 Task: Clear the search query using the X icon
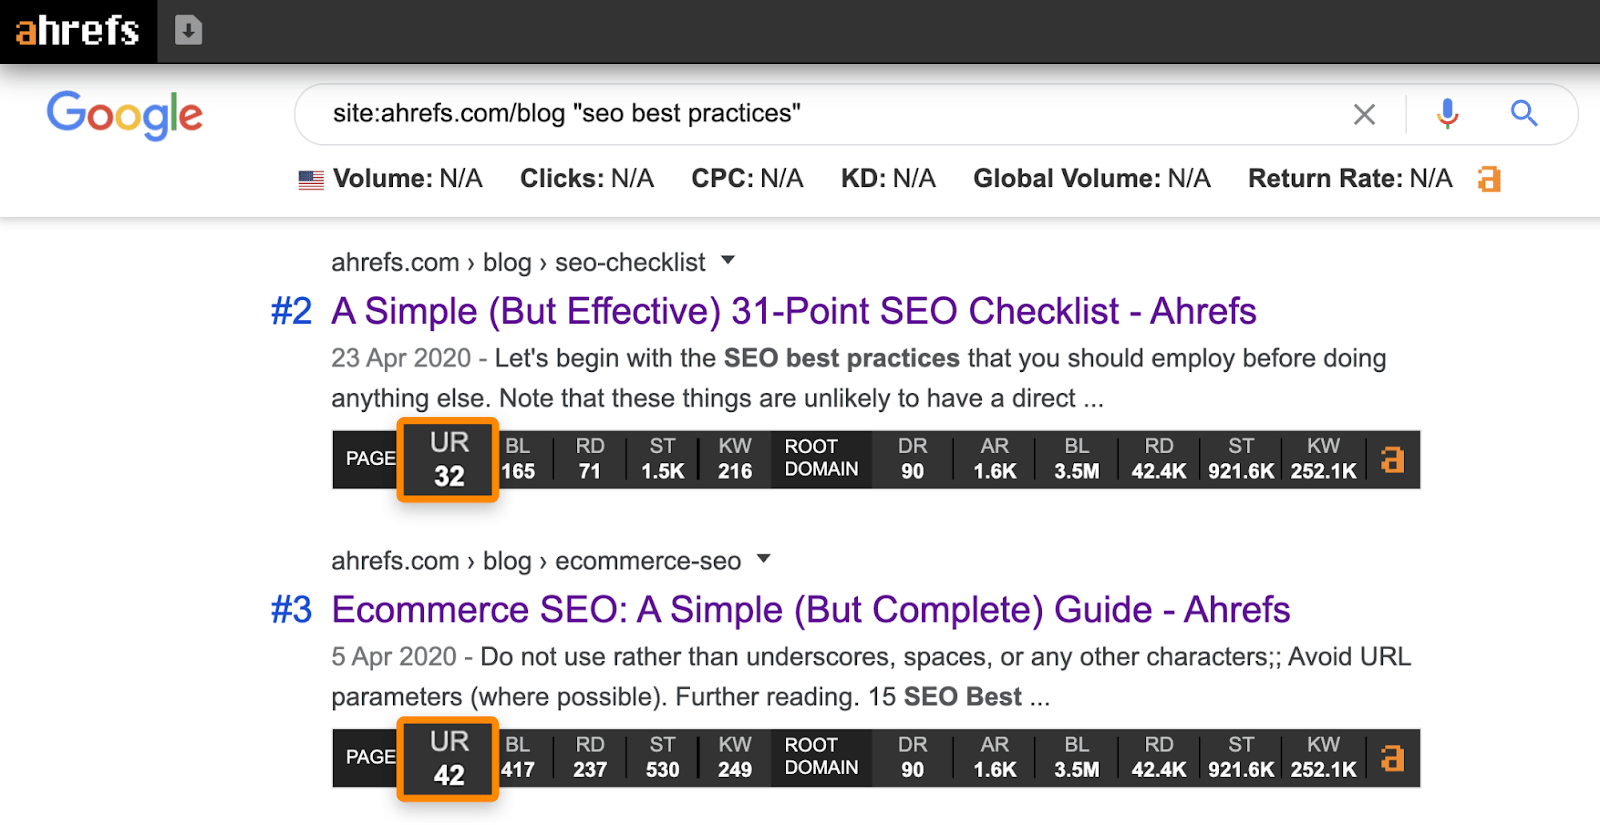click(x=1363, y=113)
